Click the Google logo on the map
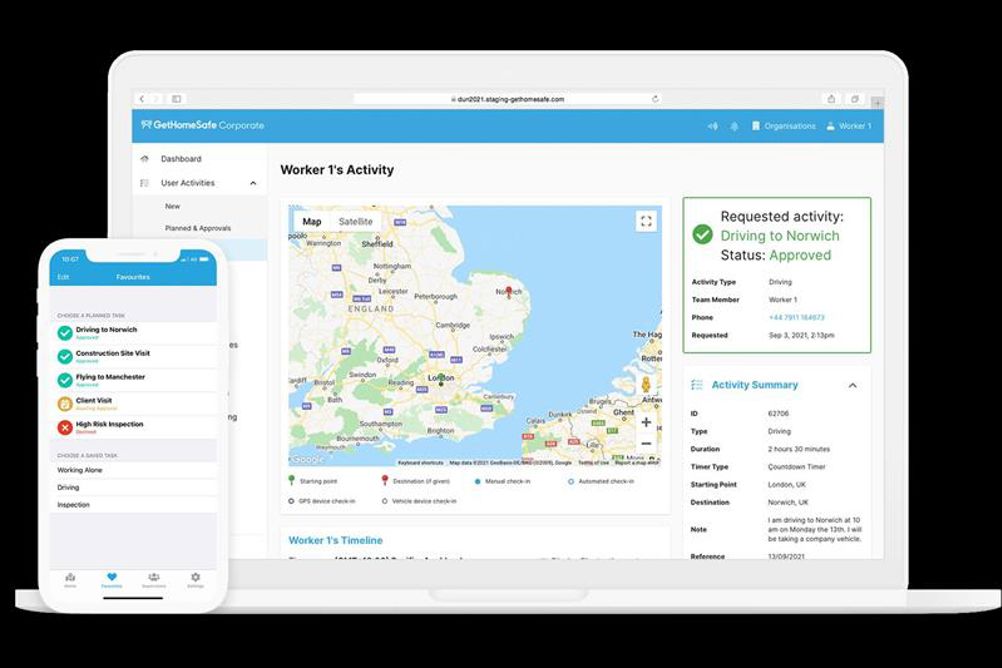The image size is (1002, 668). point(307,459)
